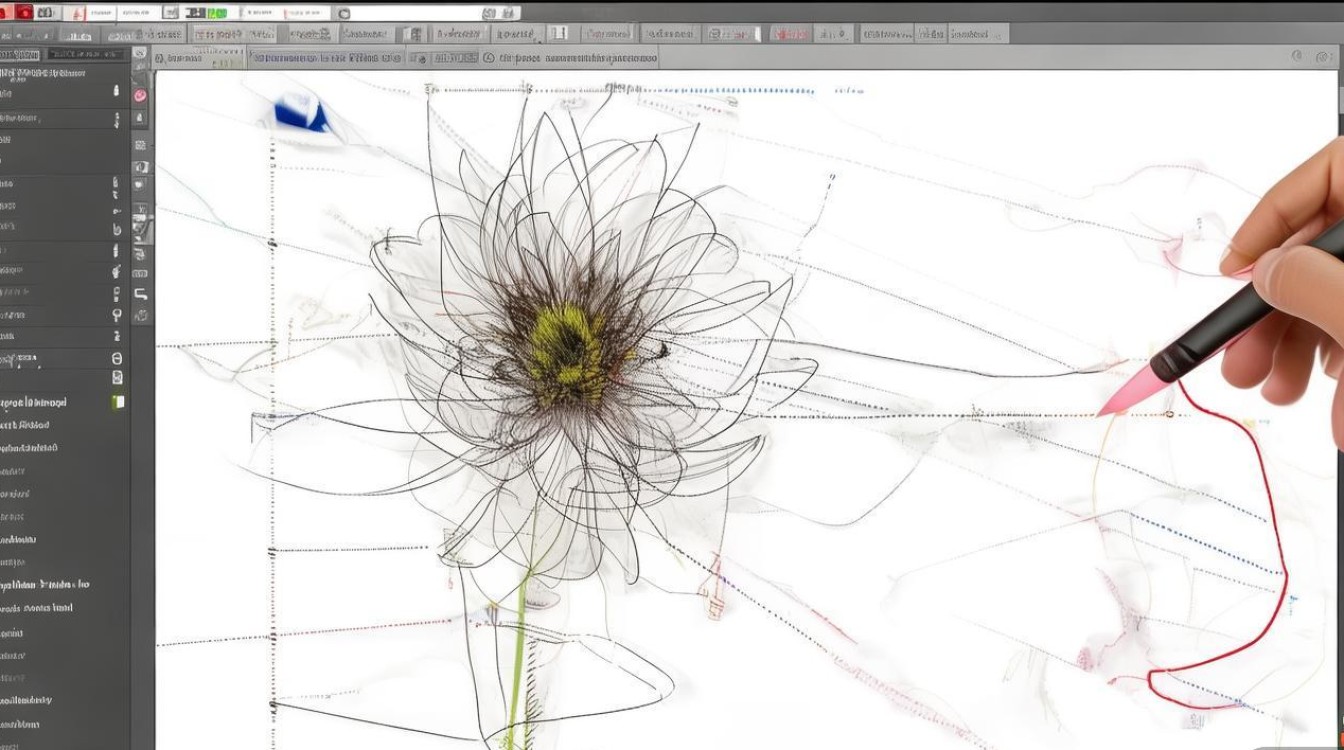Toggle the round icon below the magnifier in left panel
The width and height of the screenshot is (1344, 750).
[x=117, y=358]
